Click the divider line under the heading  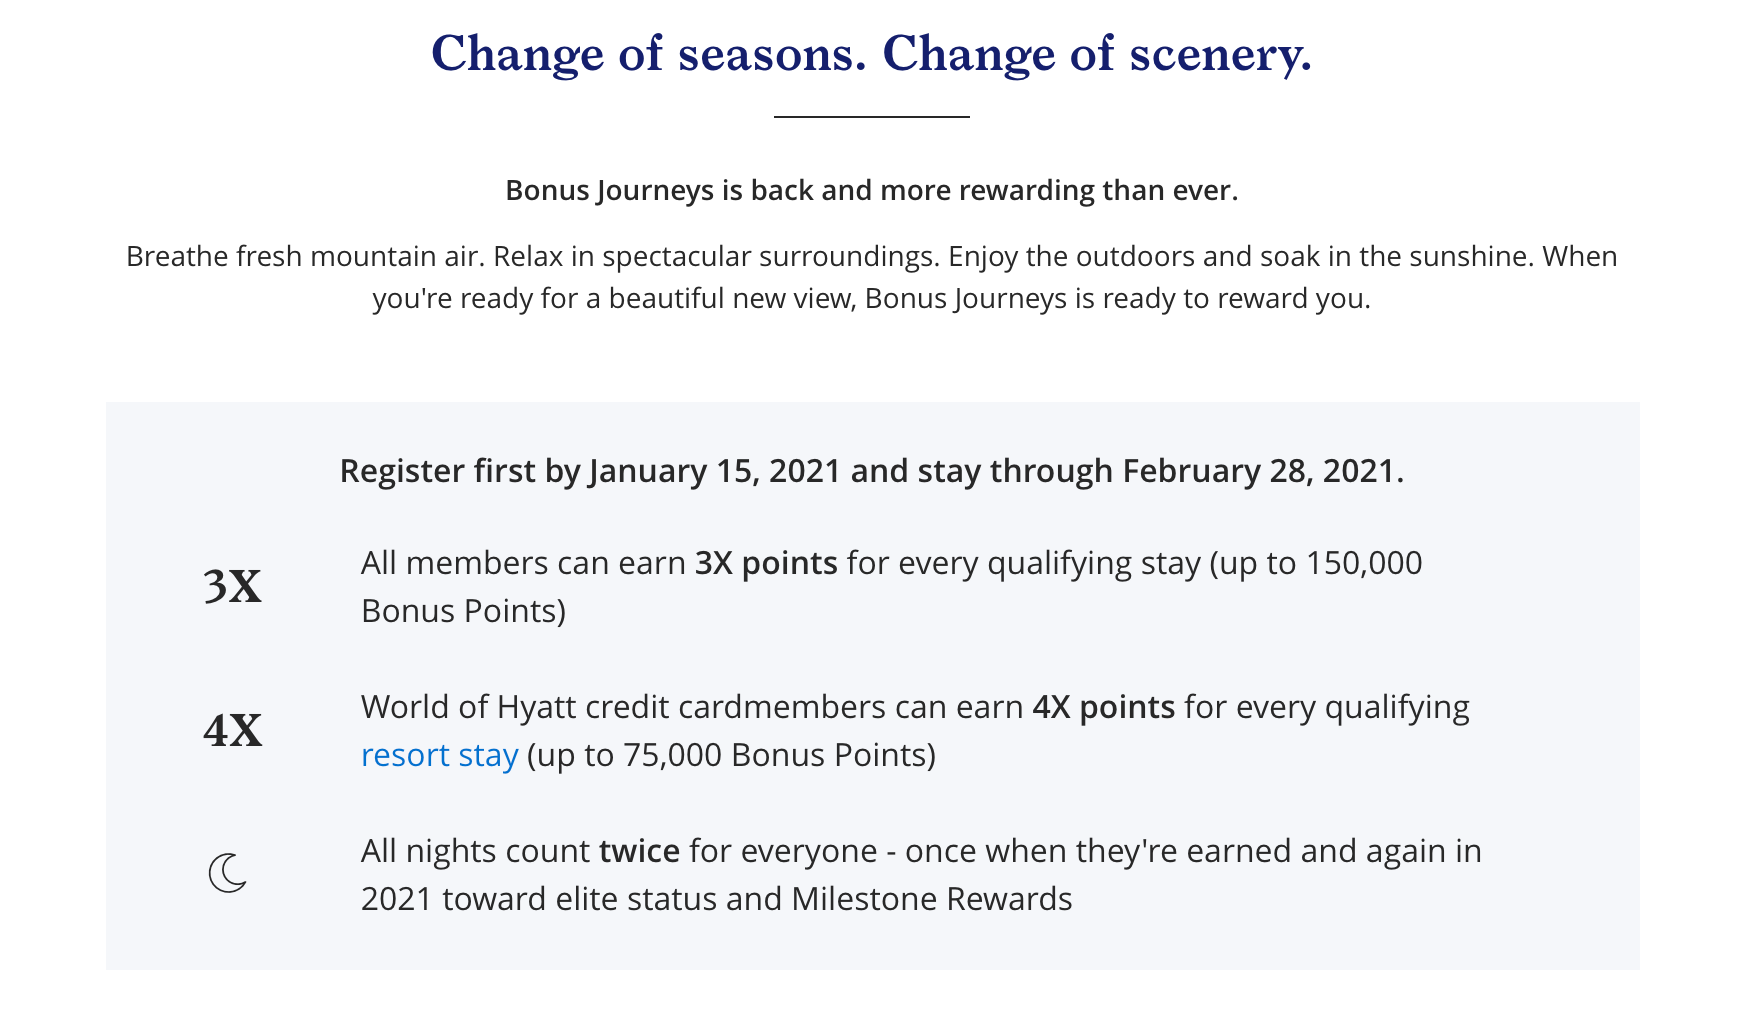[871, 117]
